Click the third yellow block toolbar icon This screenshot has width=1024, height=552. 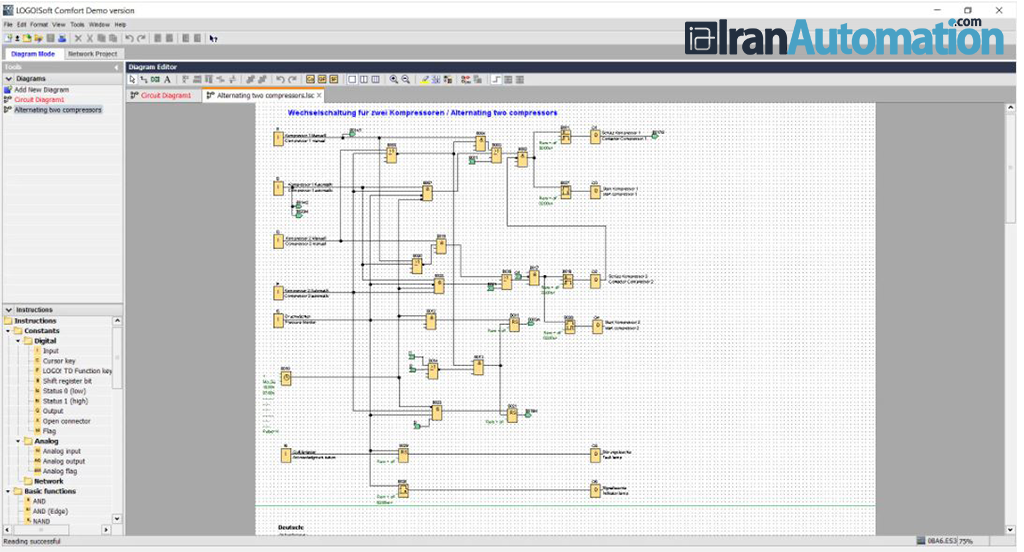[334, 80]
